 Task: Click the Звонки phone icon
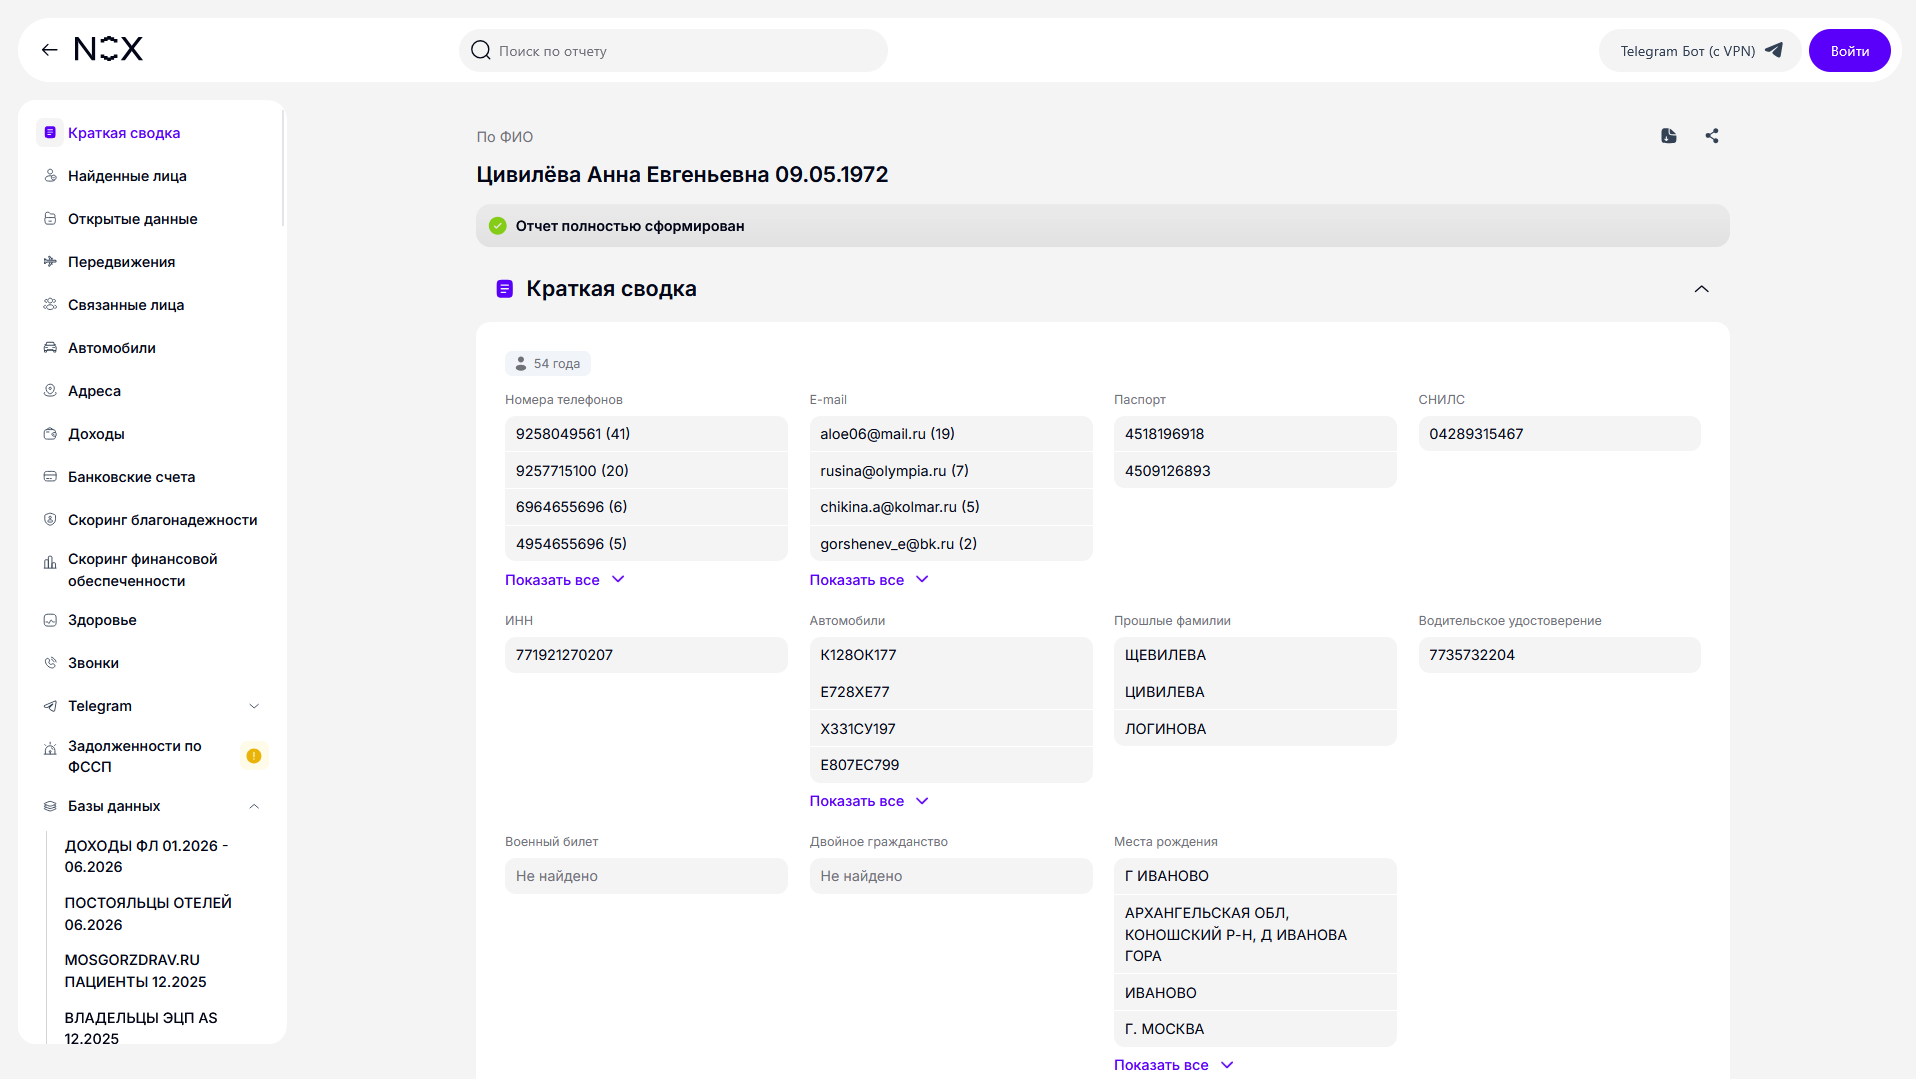50,663
